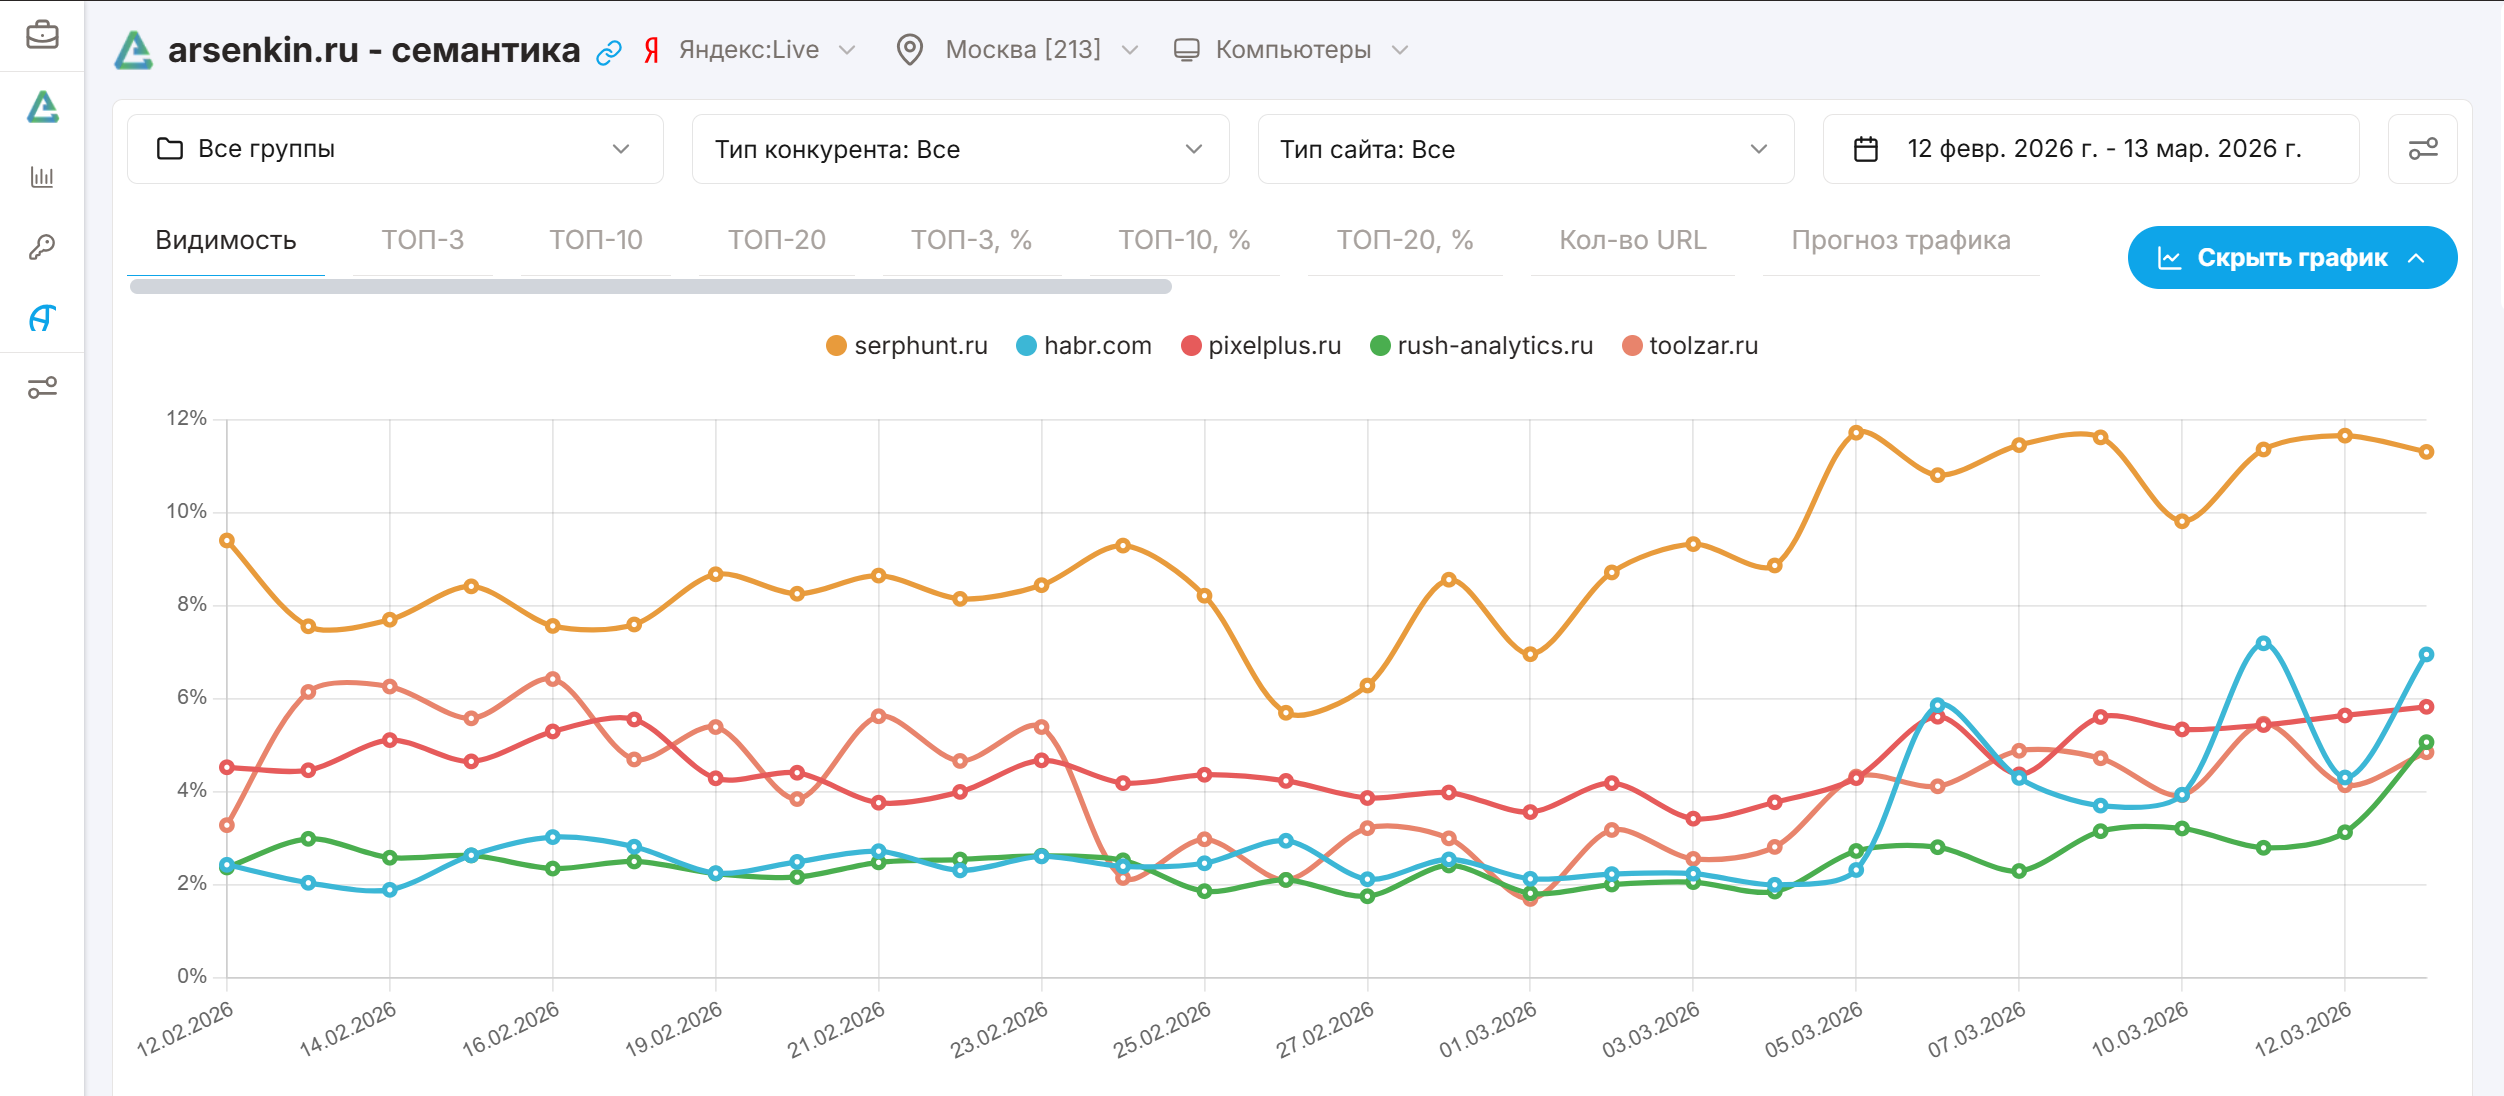Open the Яндекс:Live search engine selector
The height and width of the screenshot is (1096, 2504).
[765, 50]
